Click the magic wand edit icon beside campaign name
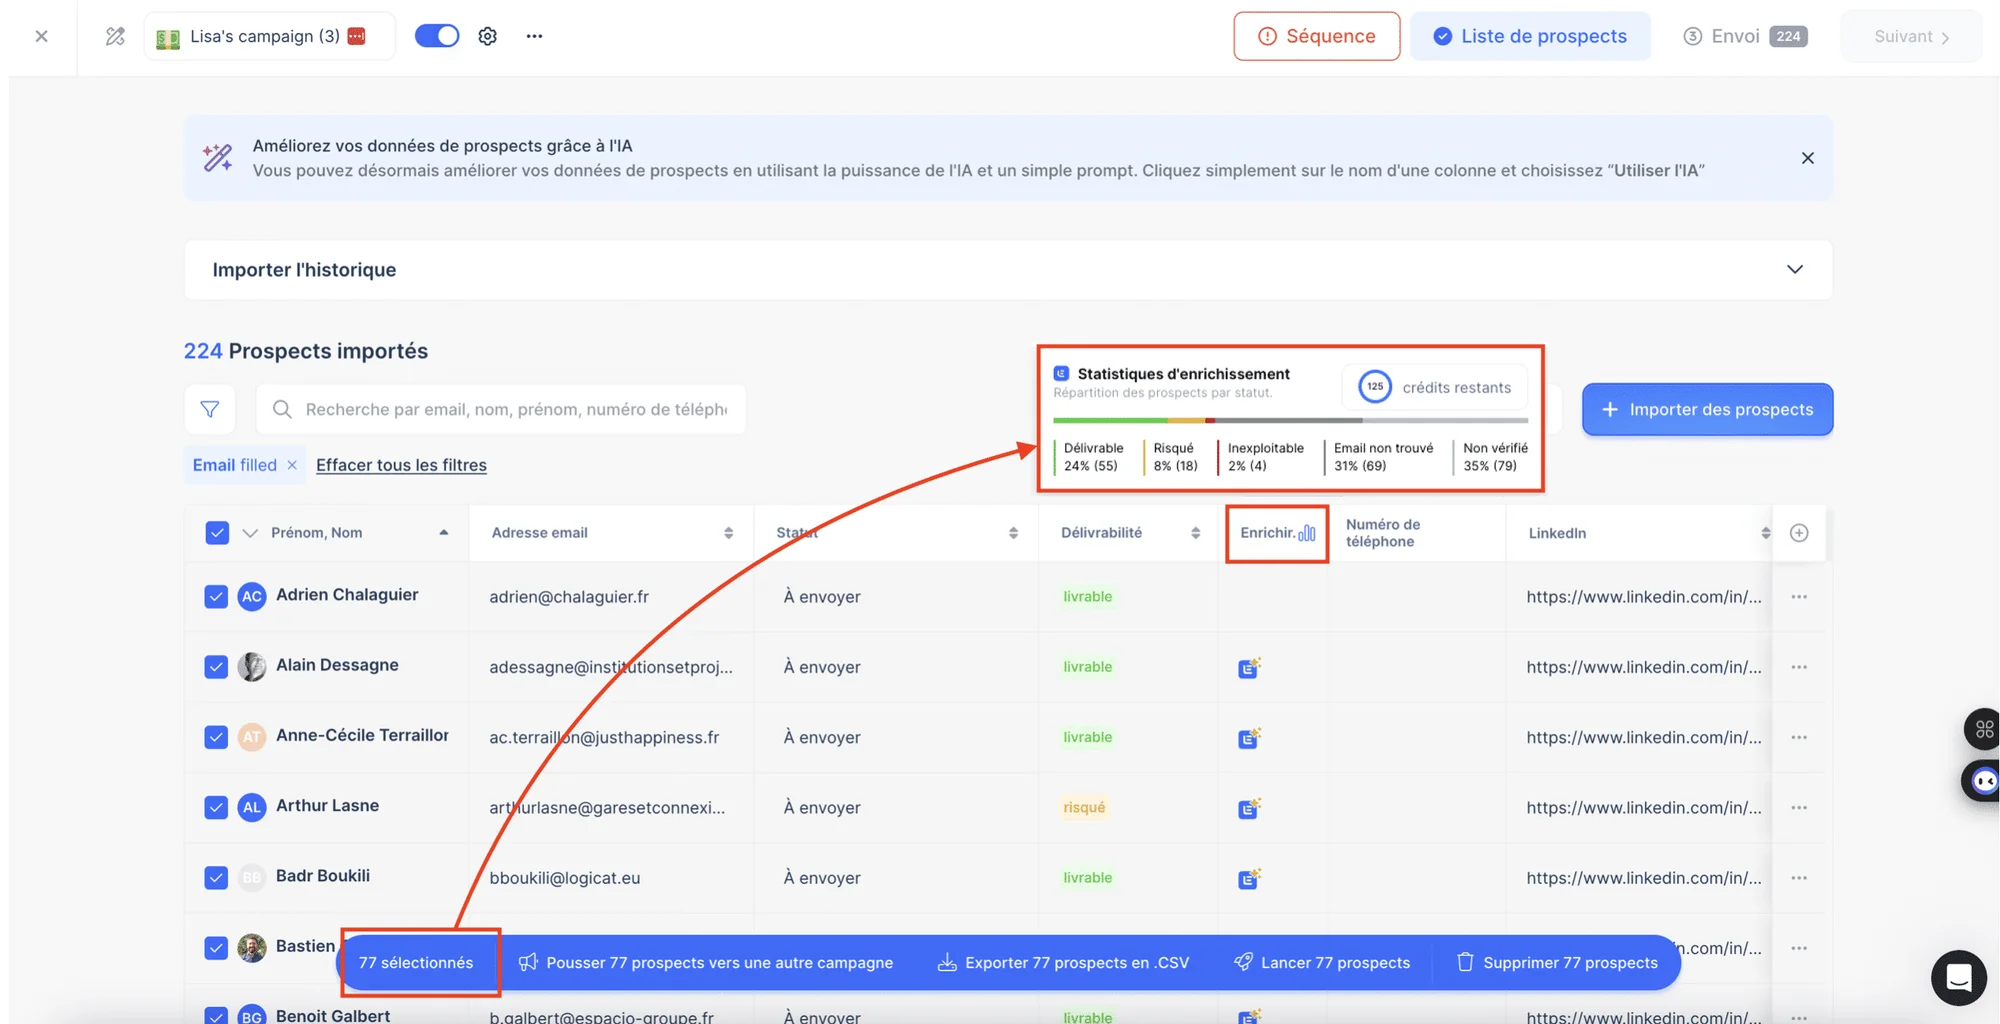The height and width of the screenshot is (1024, 2000). (115, 36)
